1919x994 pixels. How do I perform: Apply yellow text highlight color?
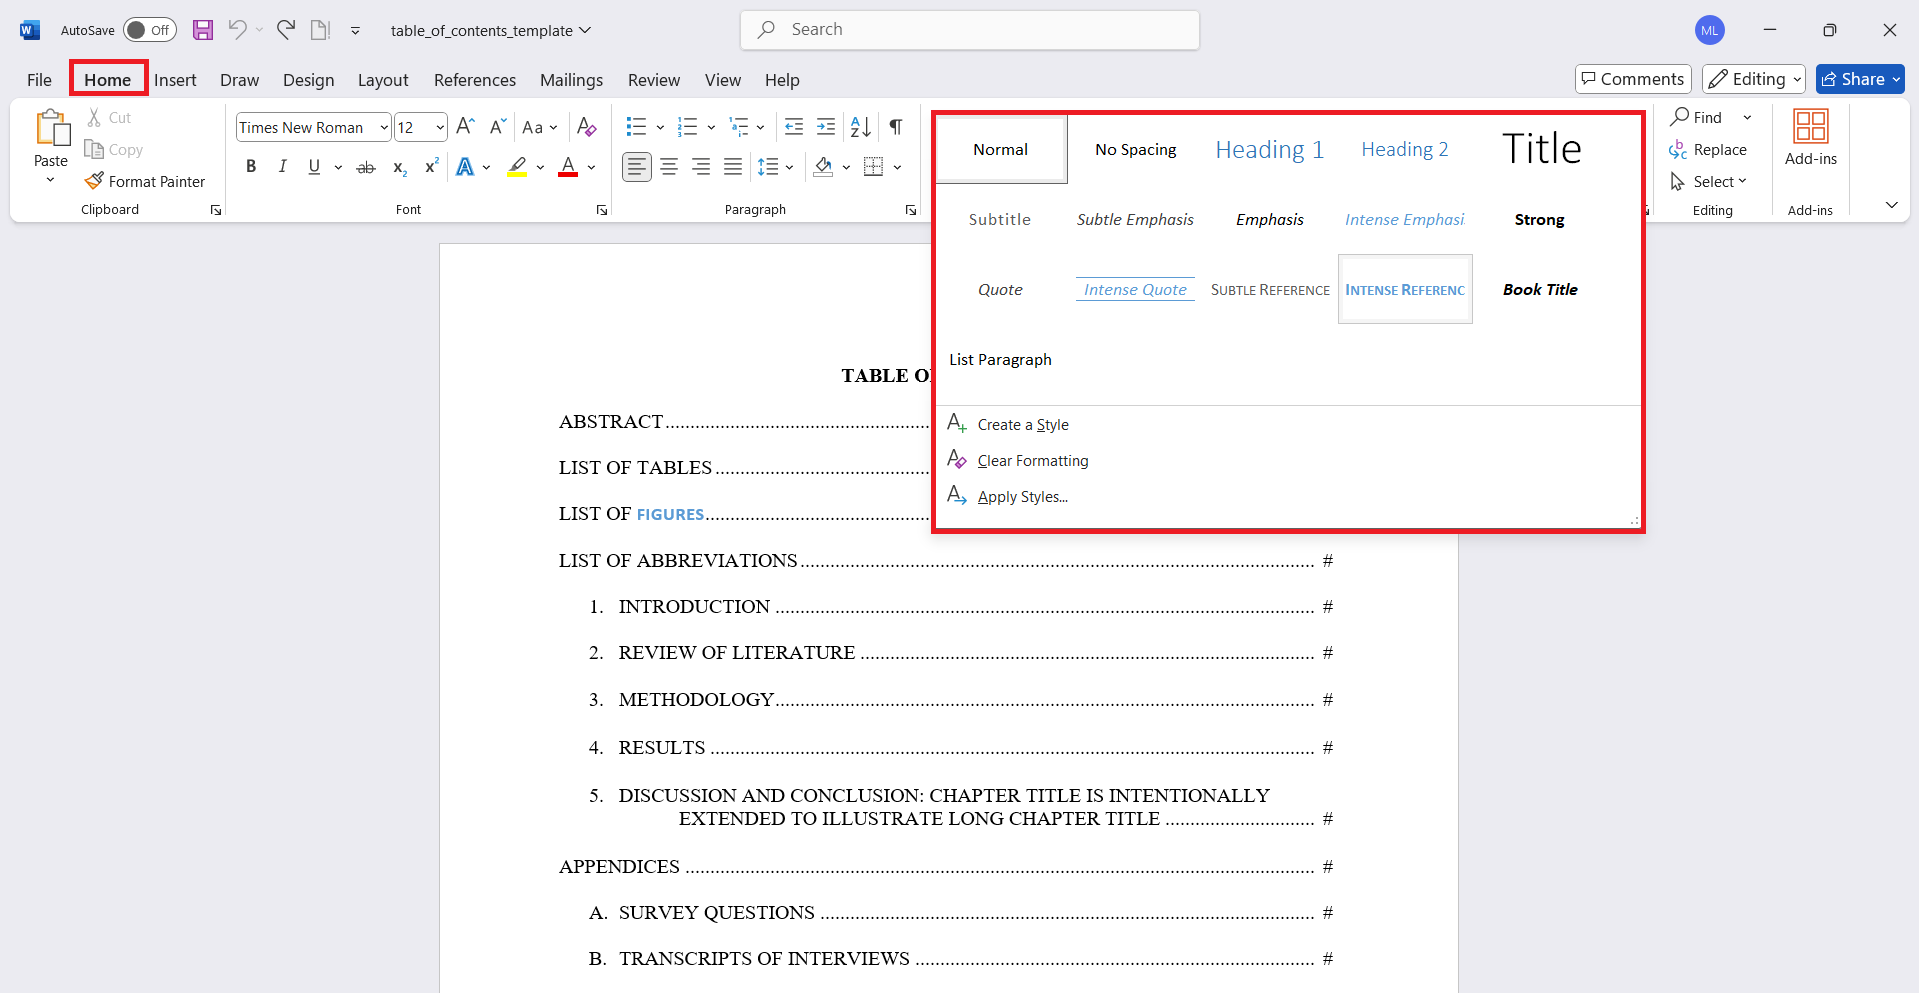click(518, 167)
